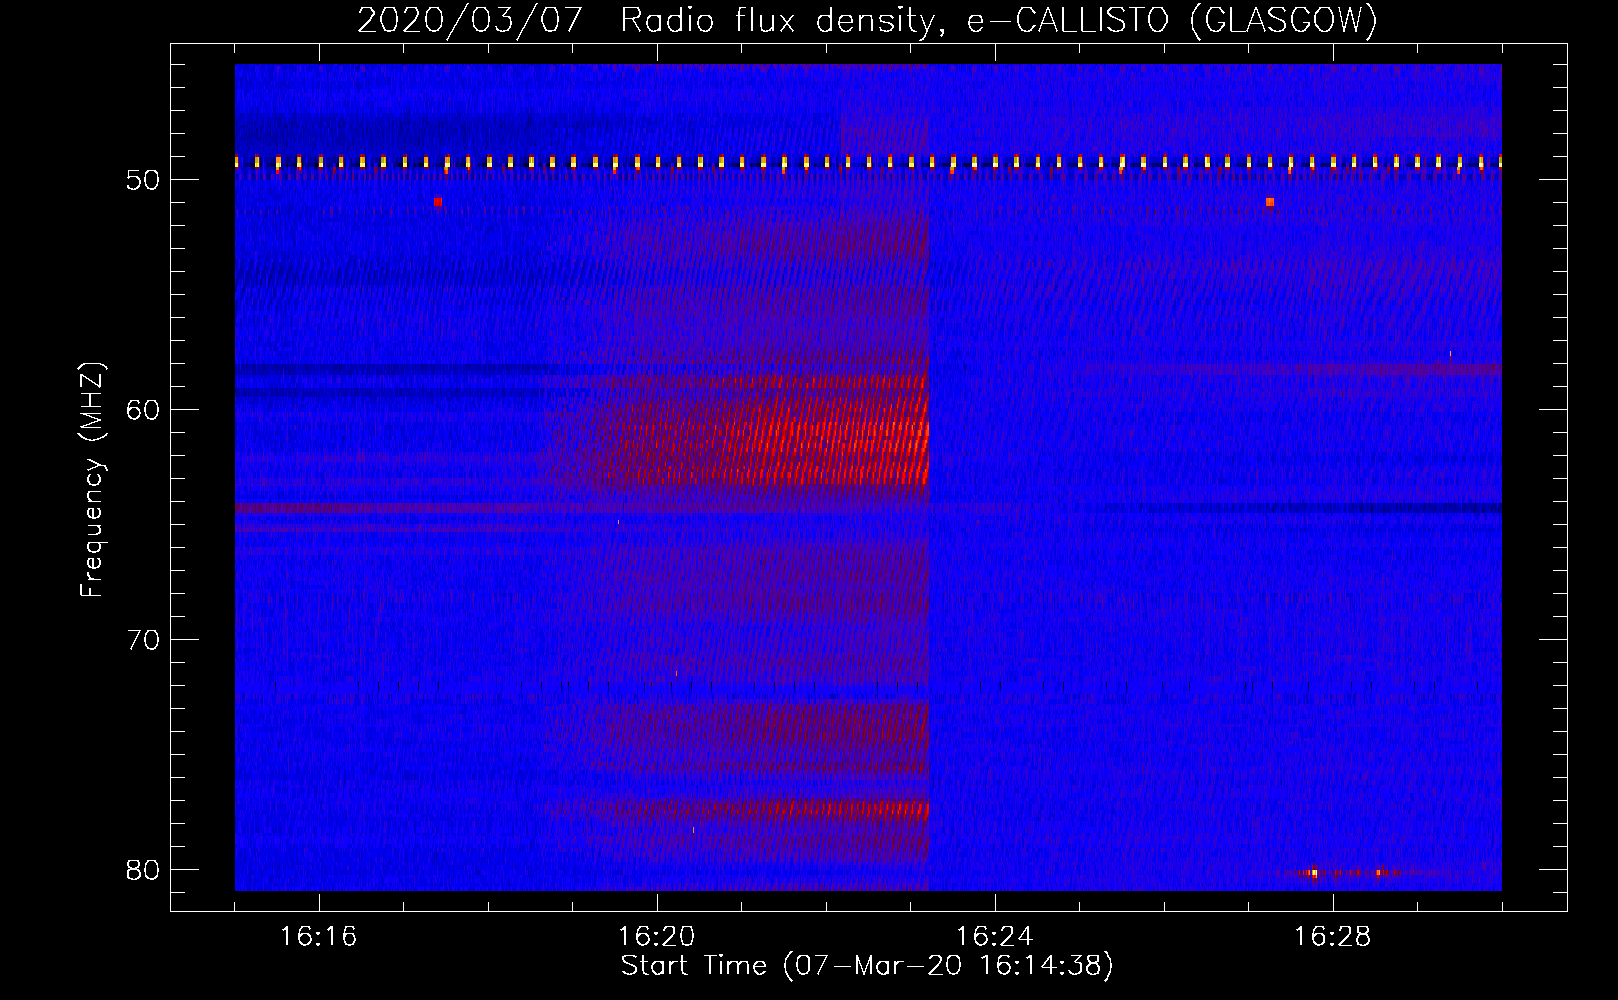Viewport: 1618px width, 1000px height.
Task: Click the '80' frequency tick label
Action: [x=143, y=870]
